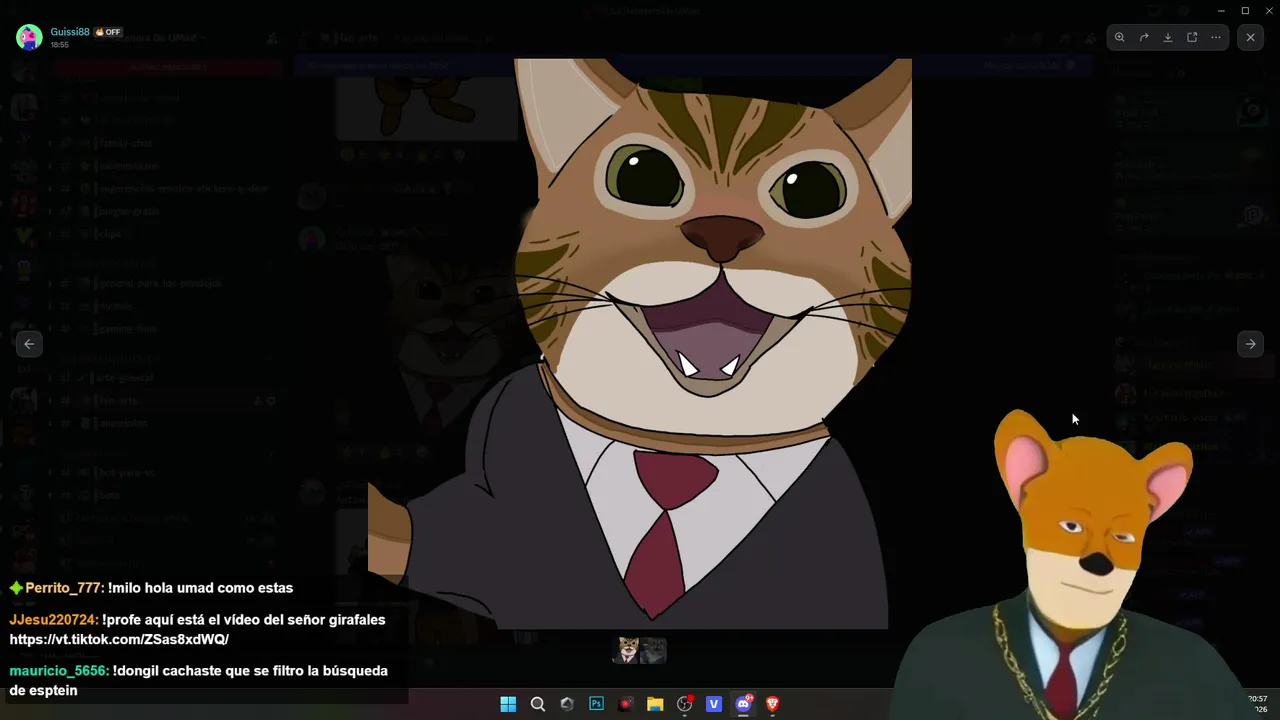Open Brave browser from the taskbar
1280x720 pixels.
(773, 704)
